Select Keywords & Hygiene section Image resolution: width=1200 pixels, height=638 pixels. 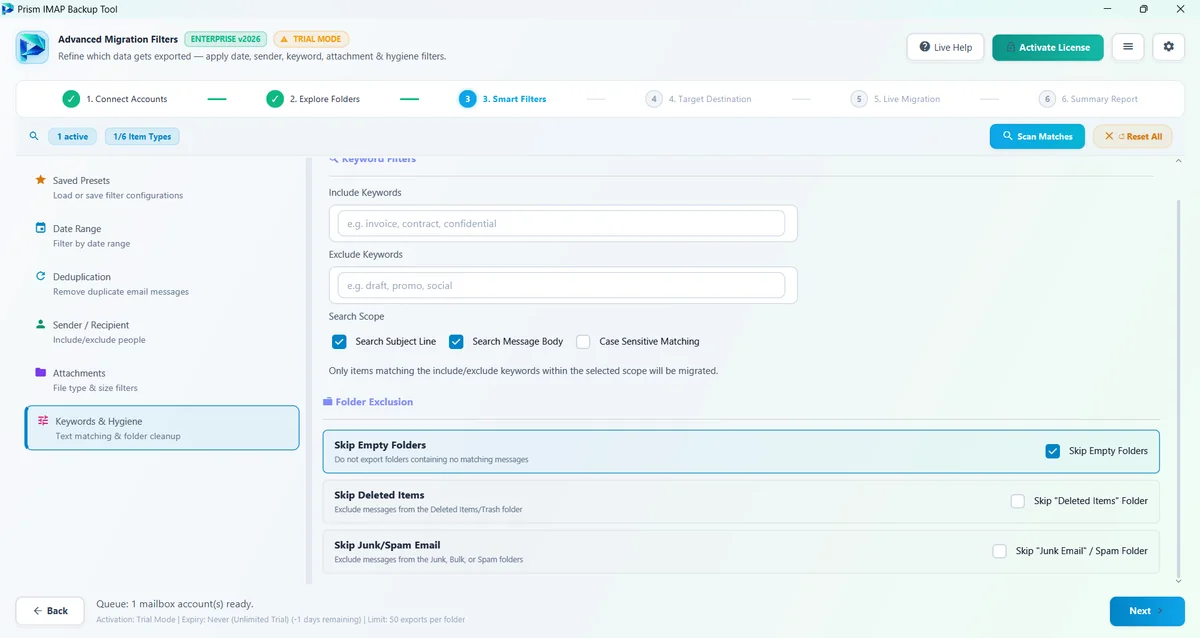tap(162, 428)
